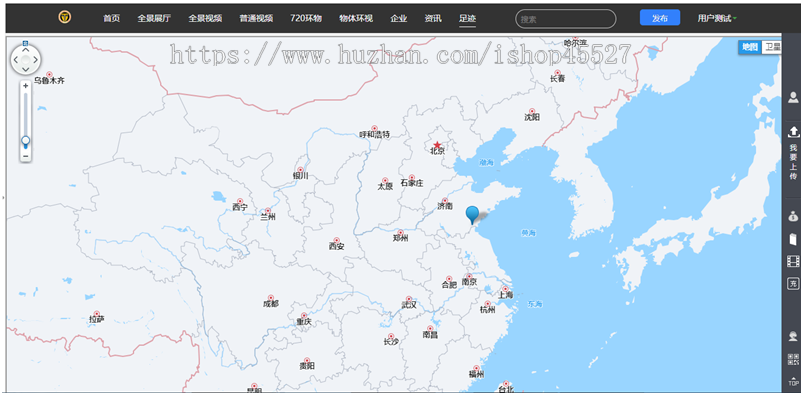Click the zoom slider handle
803x395 pixels.
(x=25, y=140)
